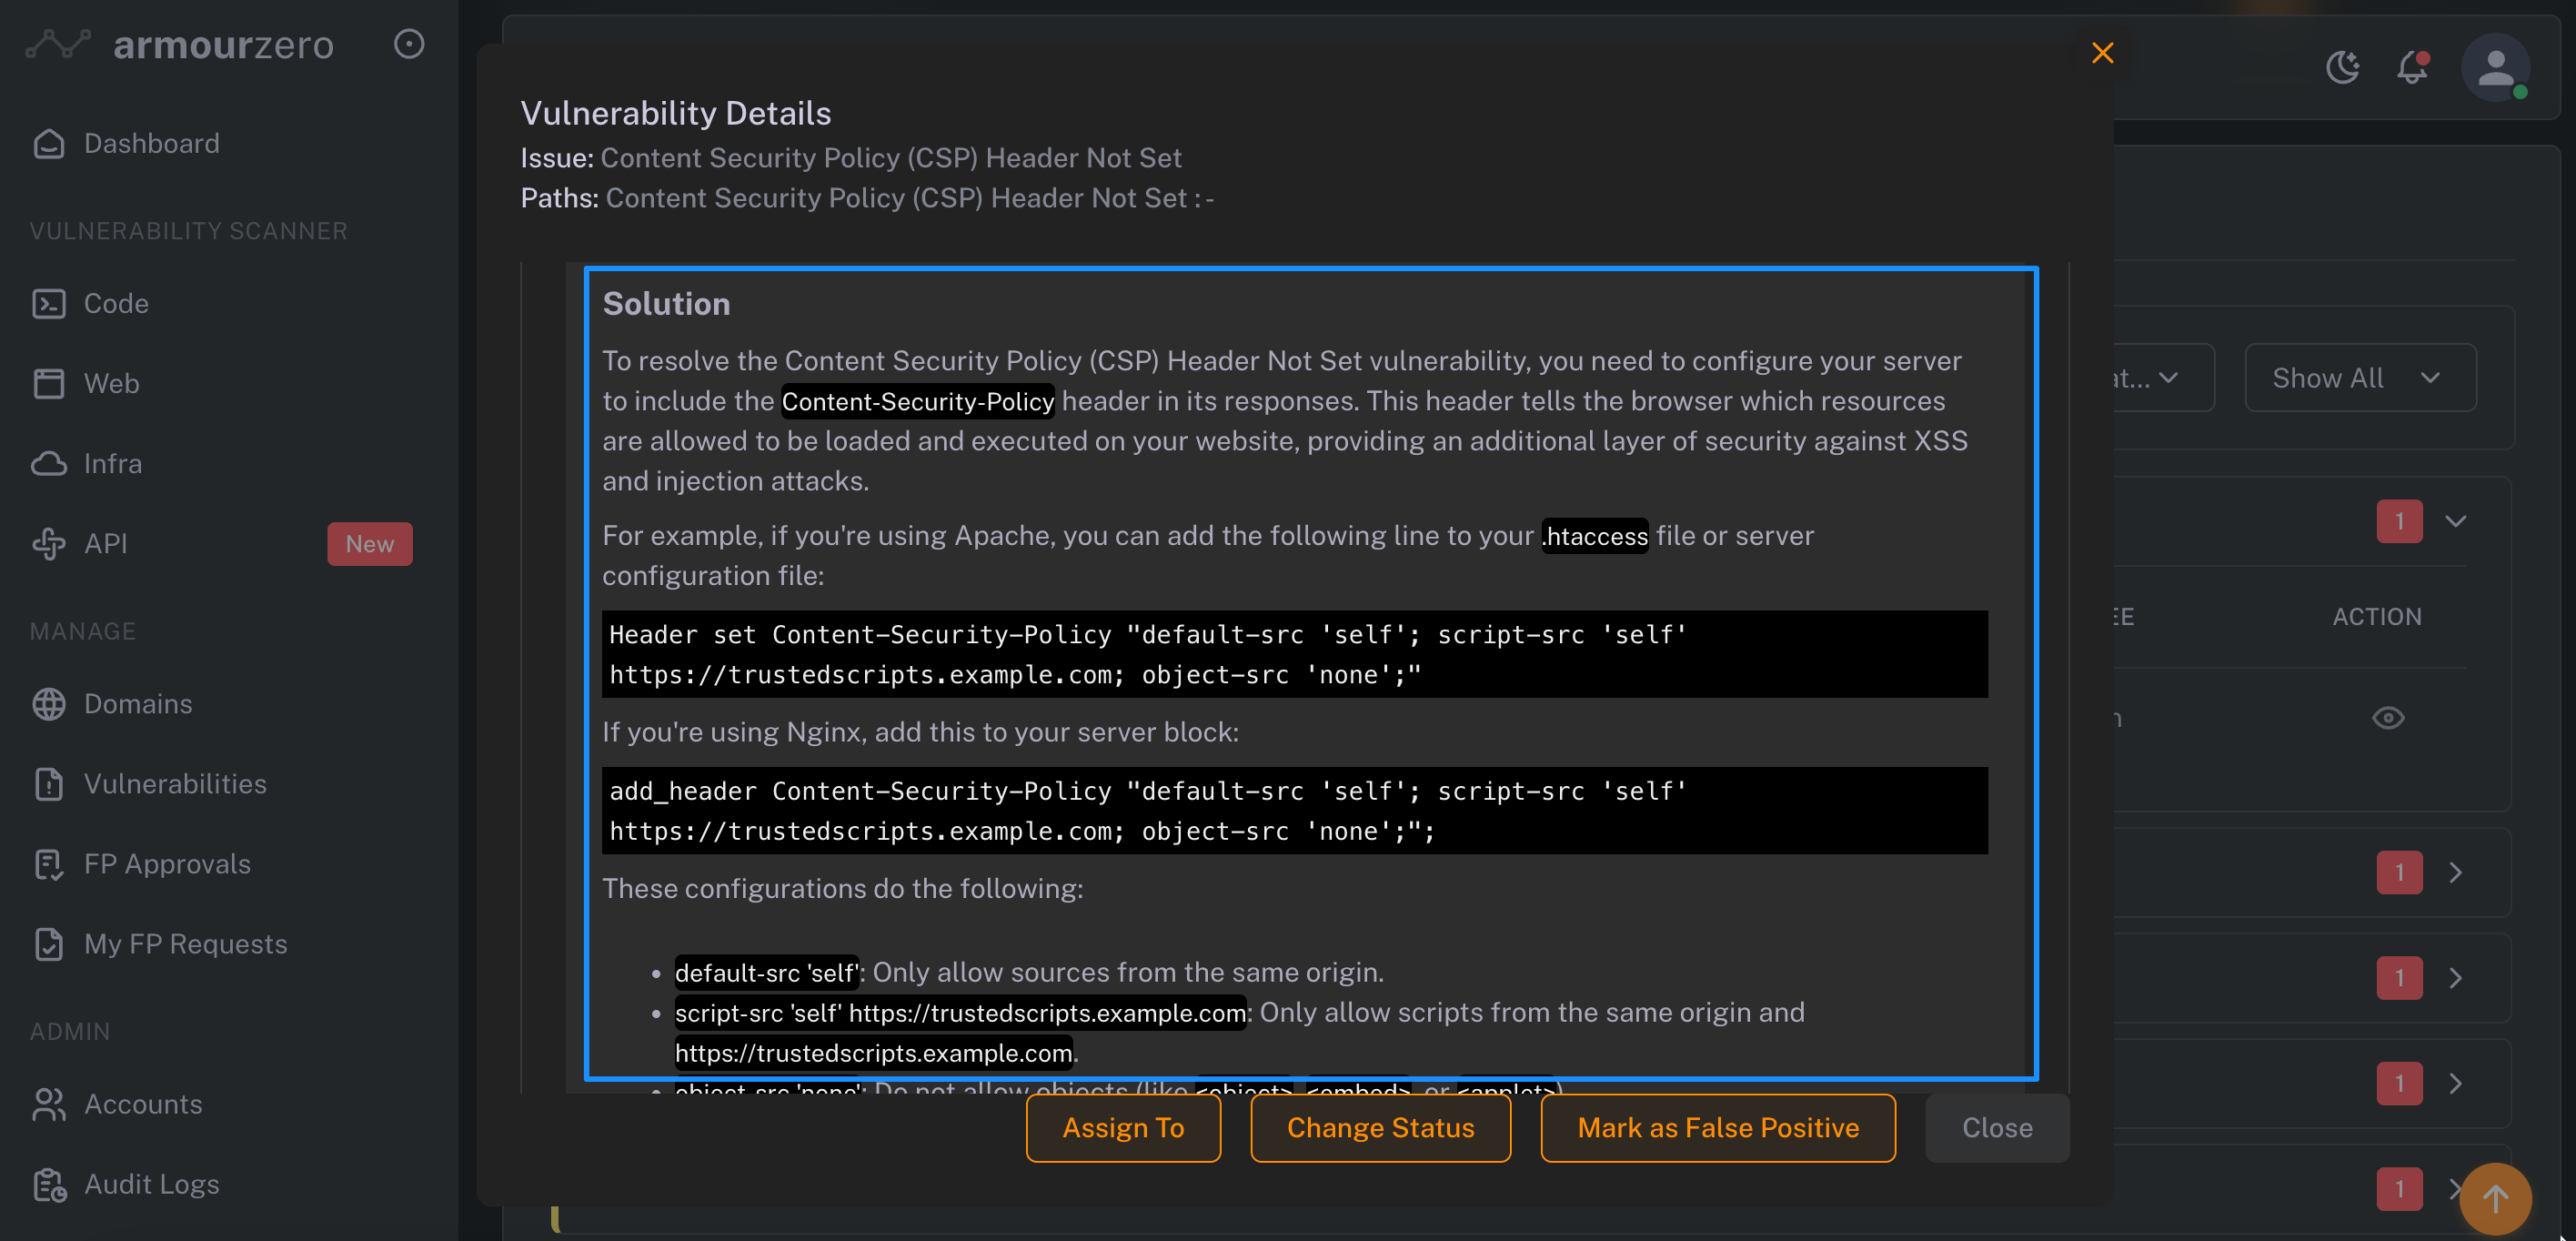
Task: Open FP Approvals page
Action: [x=166, y=863]
